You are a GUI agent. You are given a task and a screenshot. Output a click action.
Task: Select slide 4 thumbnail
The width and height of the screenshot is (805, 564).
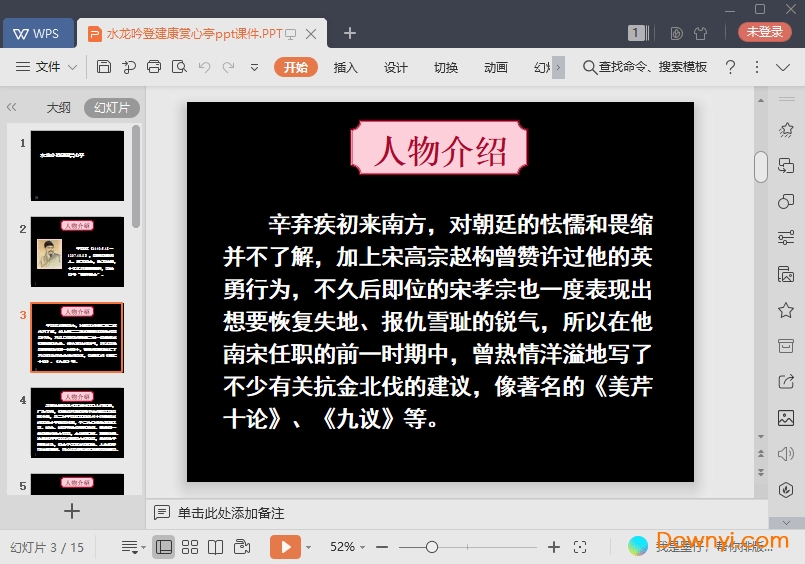click(x=77, y=423)
